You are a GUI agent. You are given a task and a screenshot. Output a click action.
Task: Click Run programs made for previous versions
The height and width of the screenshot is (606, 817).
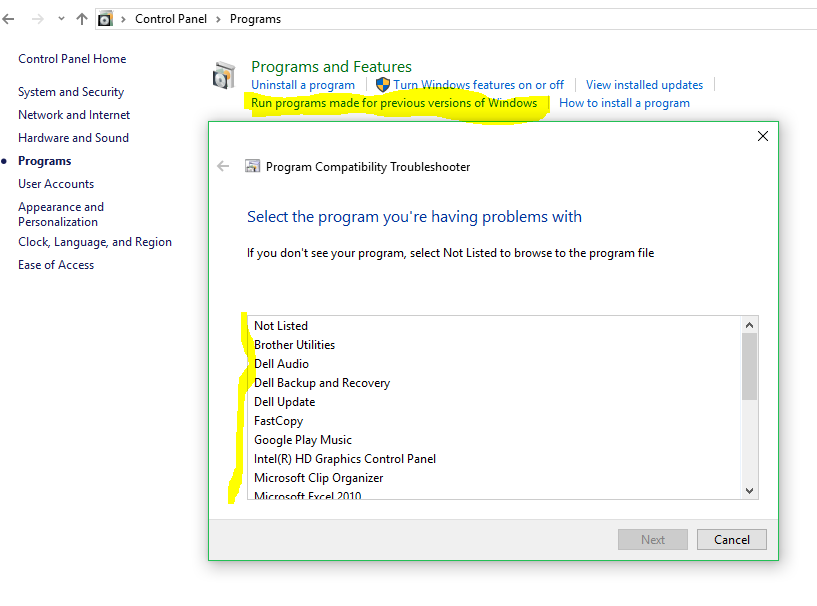click(x=394, y=103)
